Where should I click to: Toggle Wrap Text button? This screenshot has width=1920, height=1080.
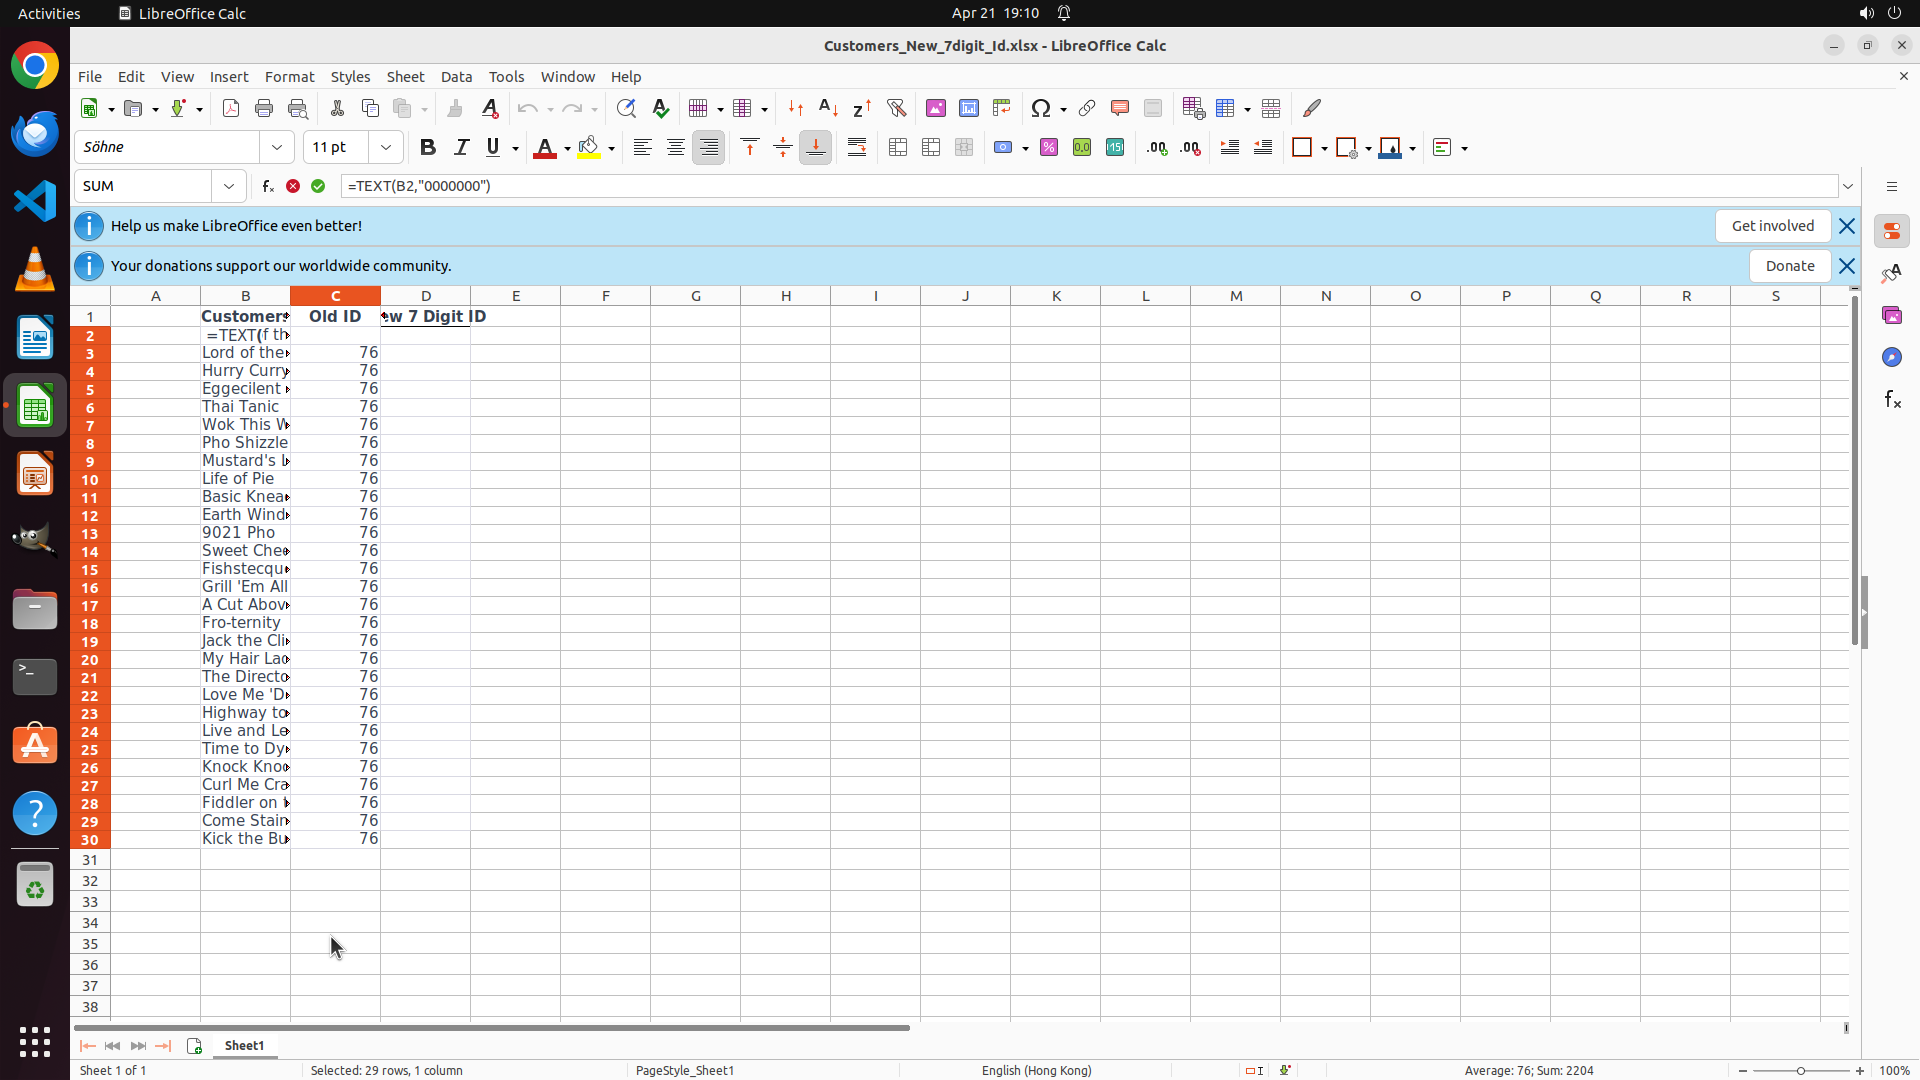857,147
